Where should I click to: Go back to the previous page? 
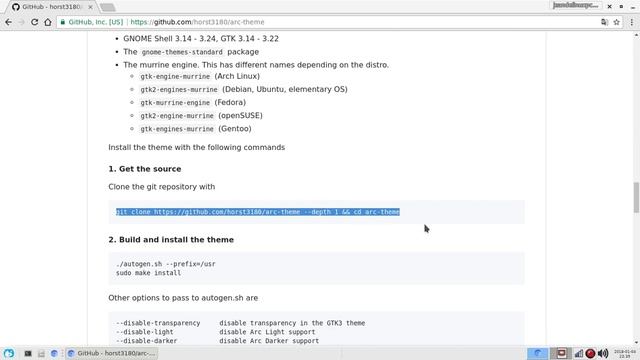[x=9, y=22]
